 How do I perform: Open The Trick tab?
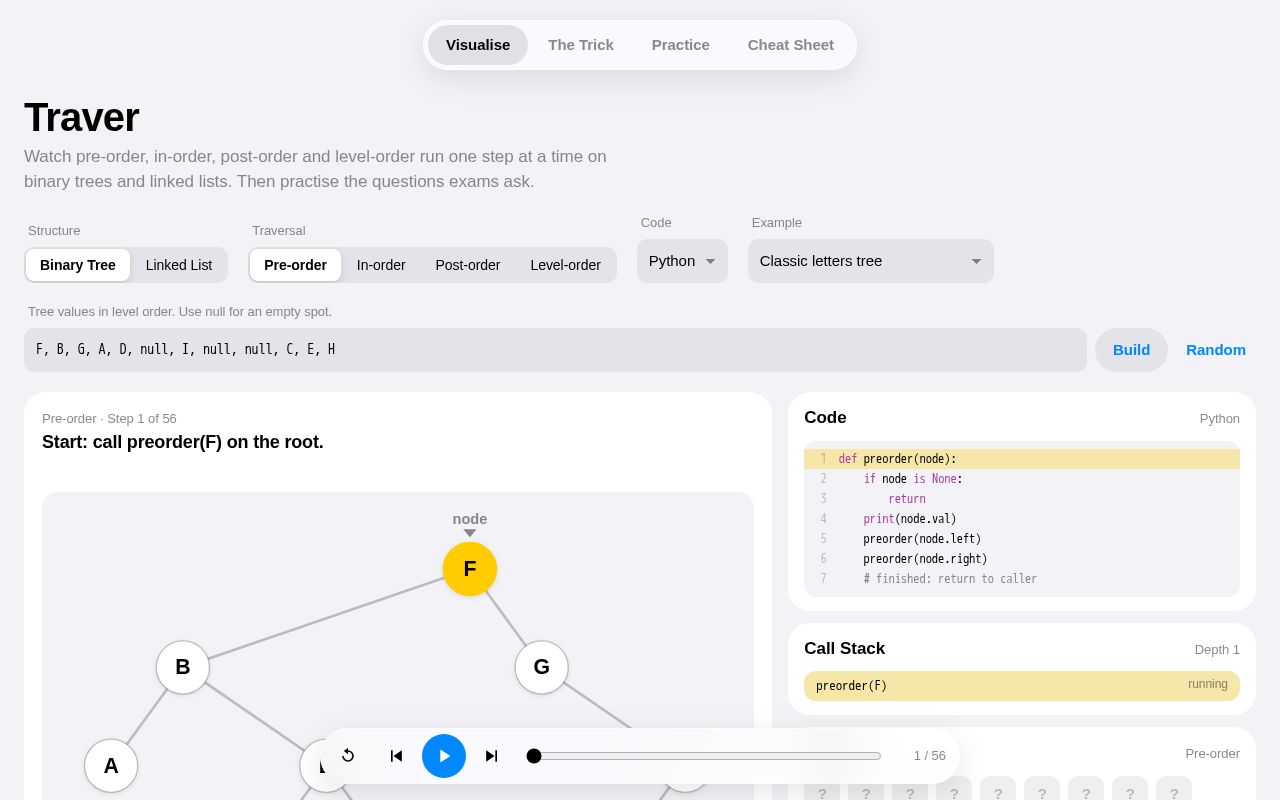coord(581,45)
